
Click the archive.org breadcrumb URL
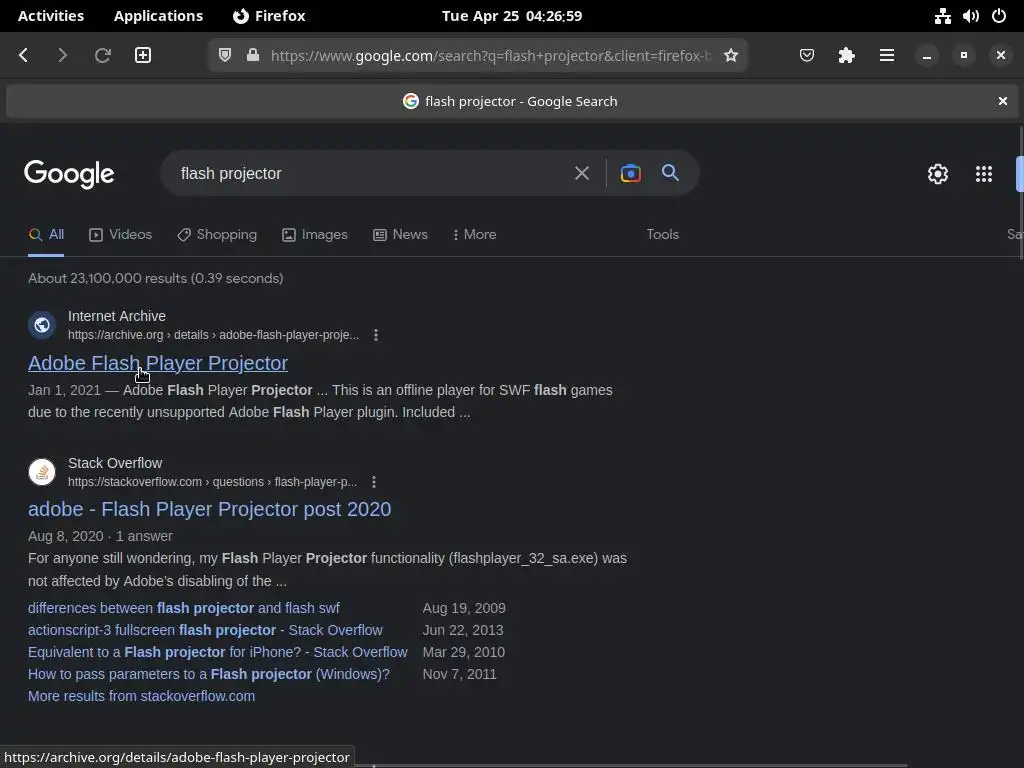(214, 335)
